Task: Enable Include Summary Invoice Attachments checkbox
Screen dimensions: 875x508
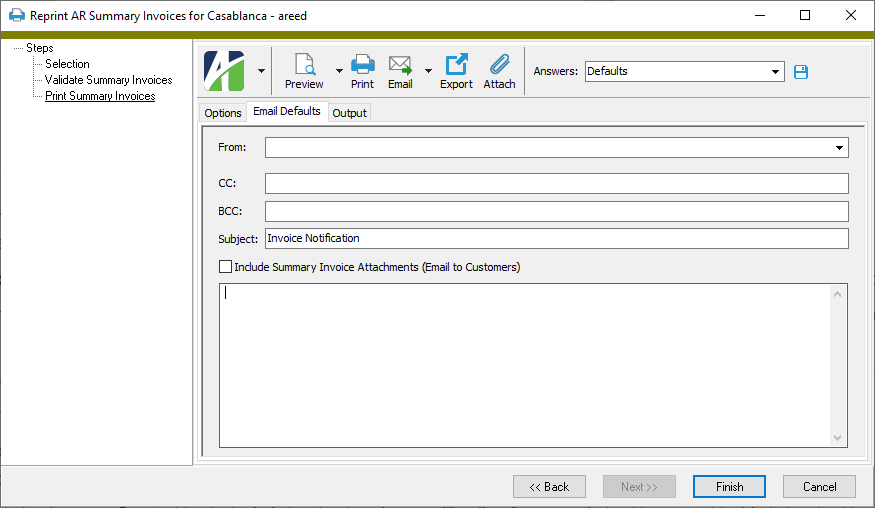Action: 225,267
